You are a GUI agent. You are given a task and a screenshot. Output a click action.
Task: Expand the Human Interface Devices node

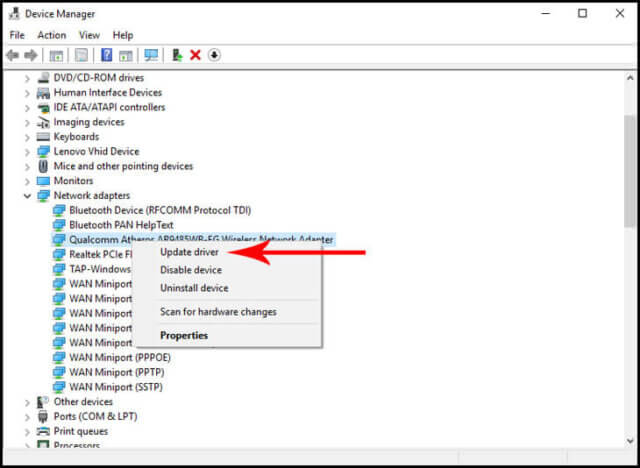click(27, 93)
